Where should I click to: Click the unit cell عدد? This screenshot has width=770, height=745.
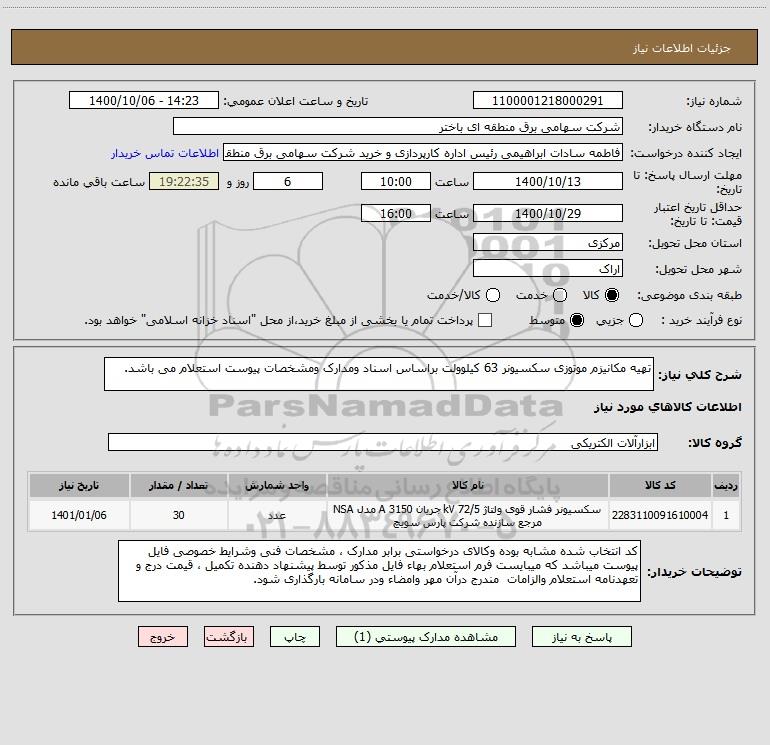click(x=277, y=515)
